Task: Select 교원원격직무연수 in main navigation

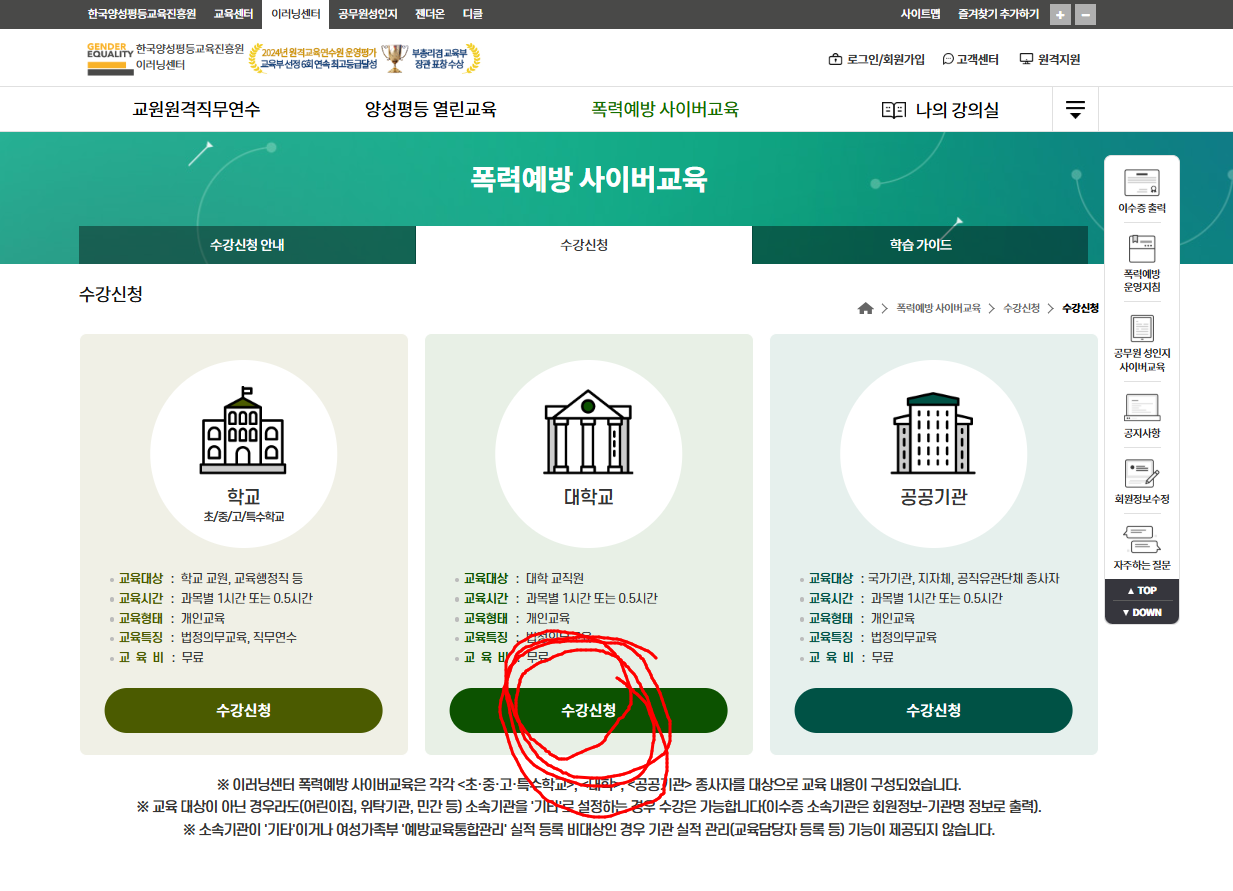Action: pos(196,110)
